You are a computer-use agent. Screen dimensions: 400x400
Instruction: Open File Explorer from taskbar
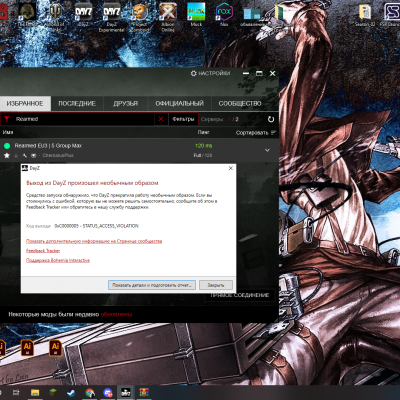pos(35,393)
